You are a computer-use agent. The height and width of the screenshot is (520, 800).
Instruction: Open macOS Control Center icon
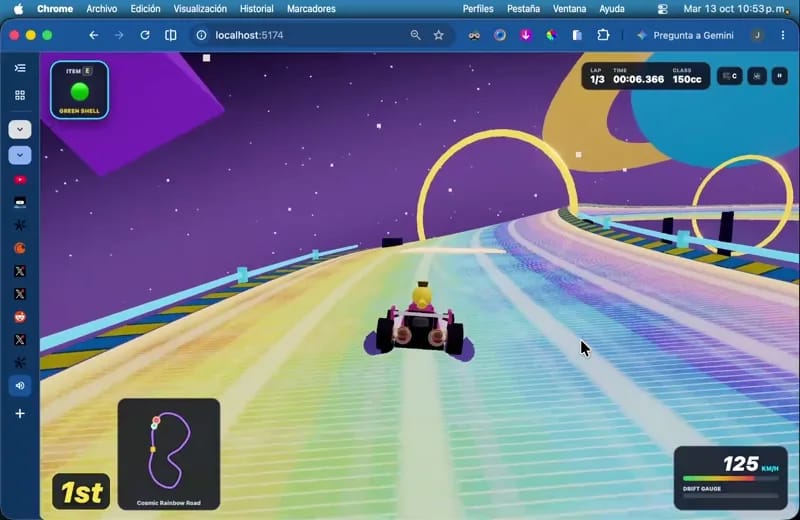point(662,9)
